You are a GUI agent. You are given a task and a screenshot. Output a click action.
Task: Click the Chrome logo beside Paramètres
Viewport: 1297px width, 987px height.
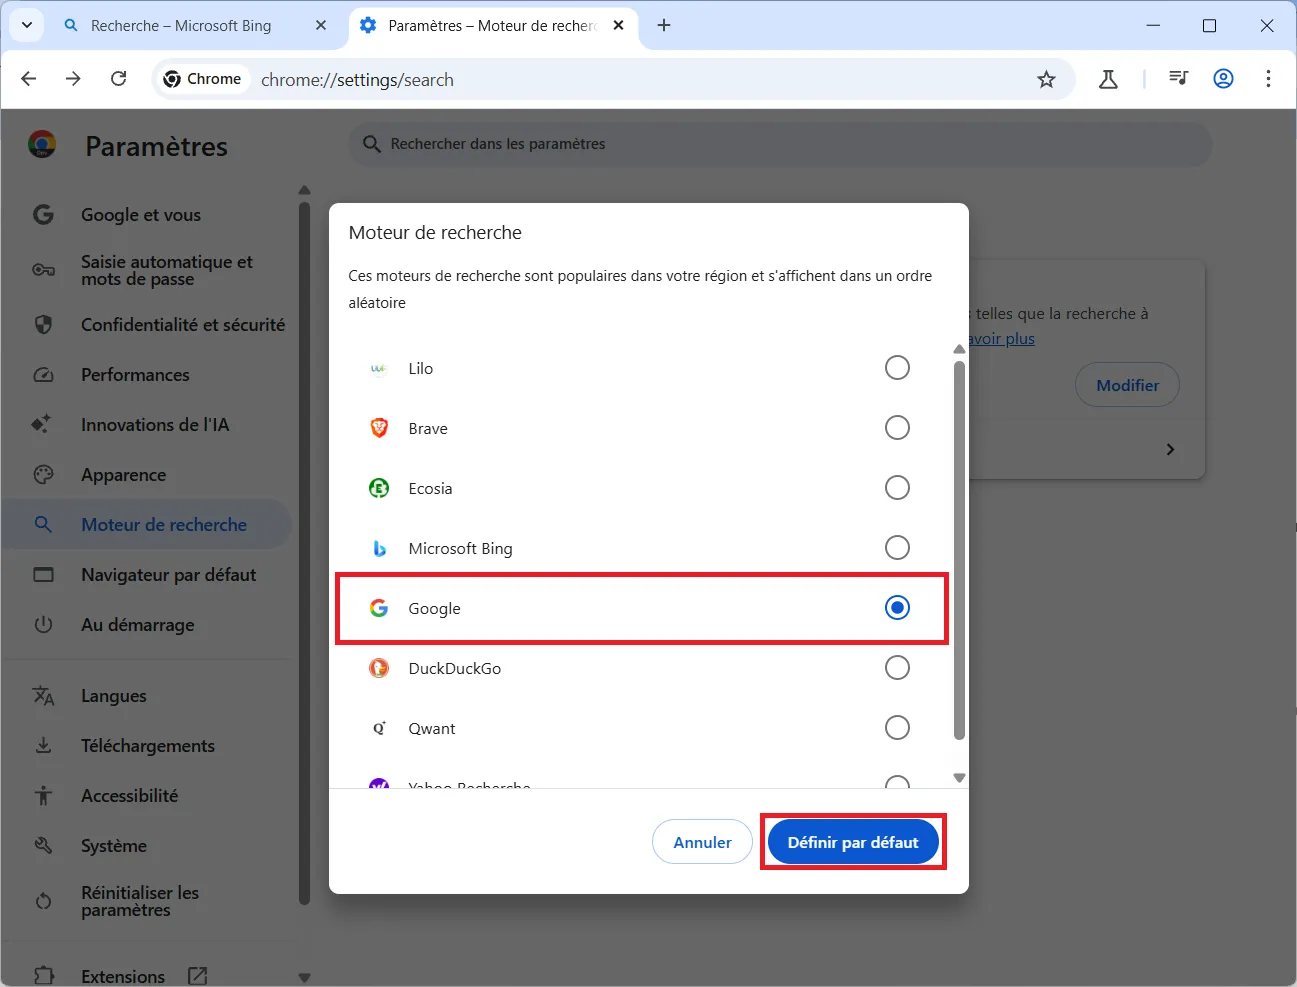point(42,145)
